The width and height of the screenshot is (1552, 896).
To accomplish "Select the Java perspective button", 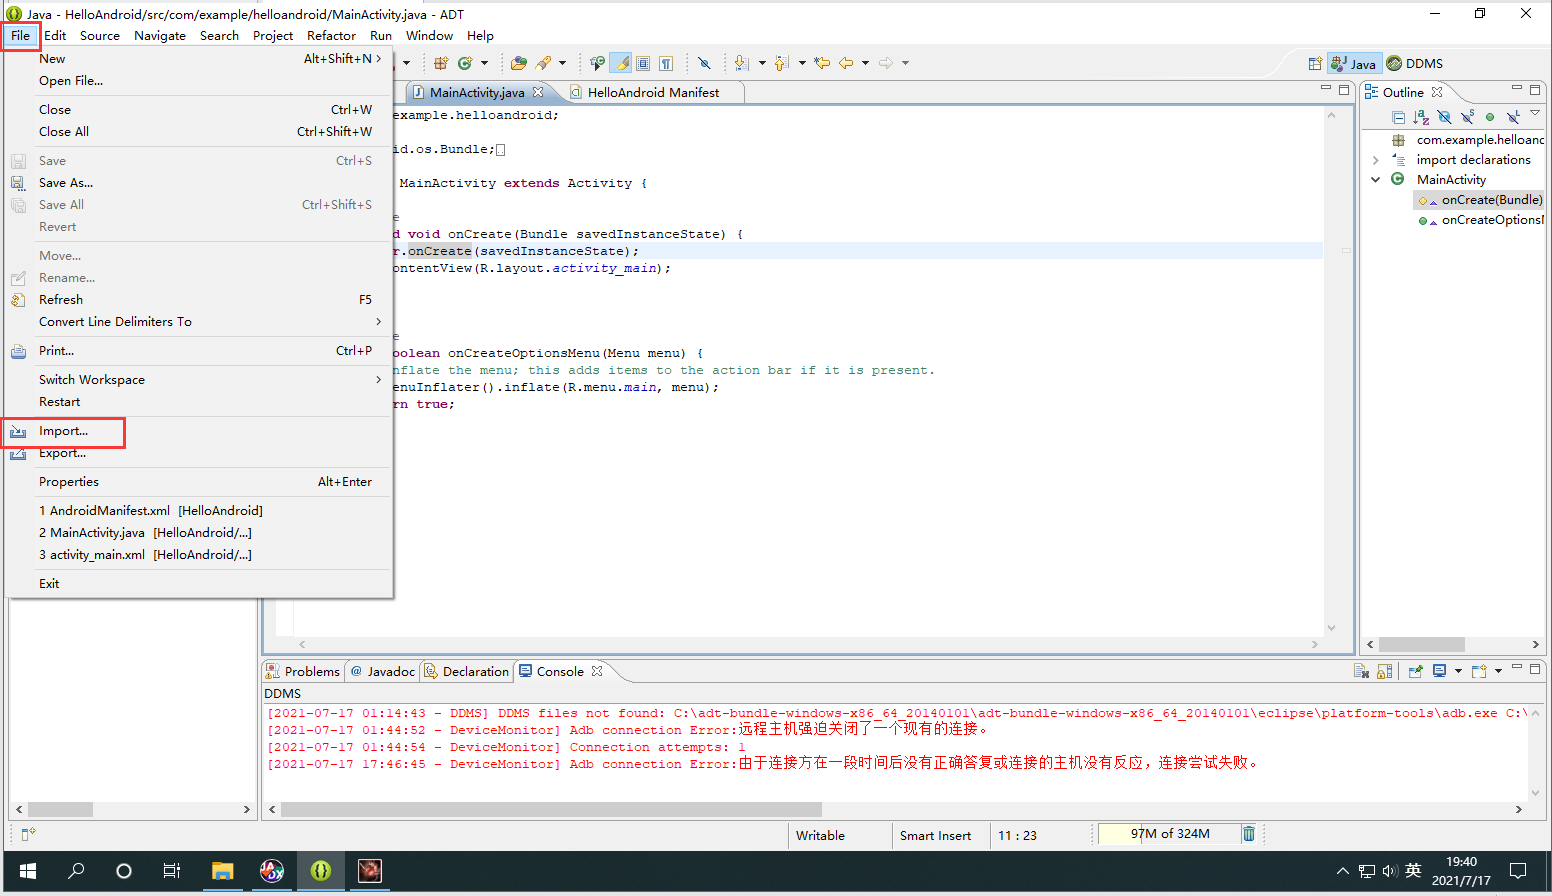I will tap(1353, 63).
